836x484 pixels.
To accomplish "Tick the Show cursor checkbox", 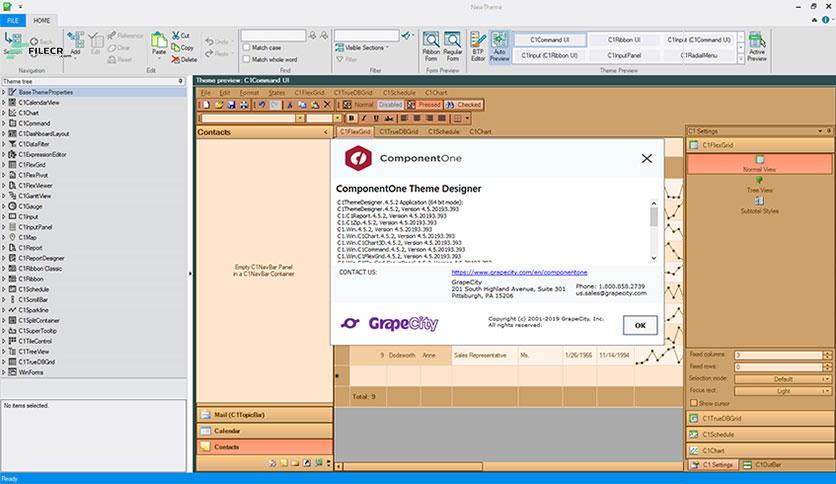I will (x=694, y=403).
